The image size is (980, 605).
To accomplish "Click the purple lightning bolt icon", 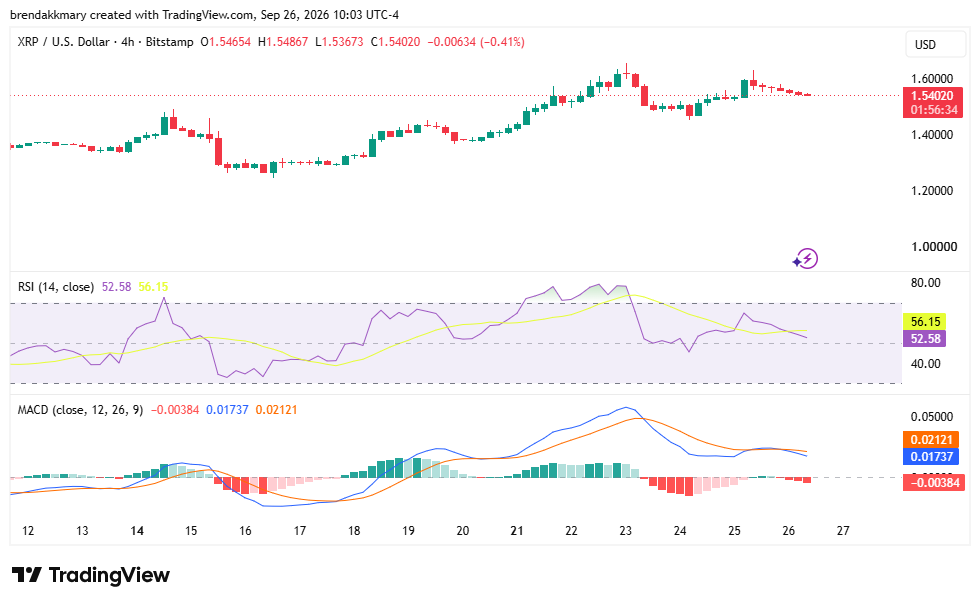I will click(x=806, y=258).
